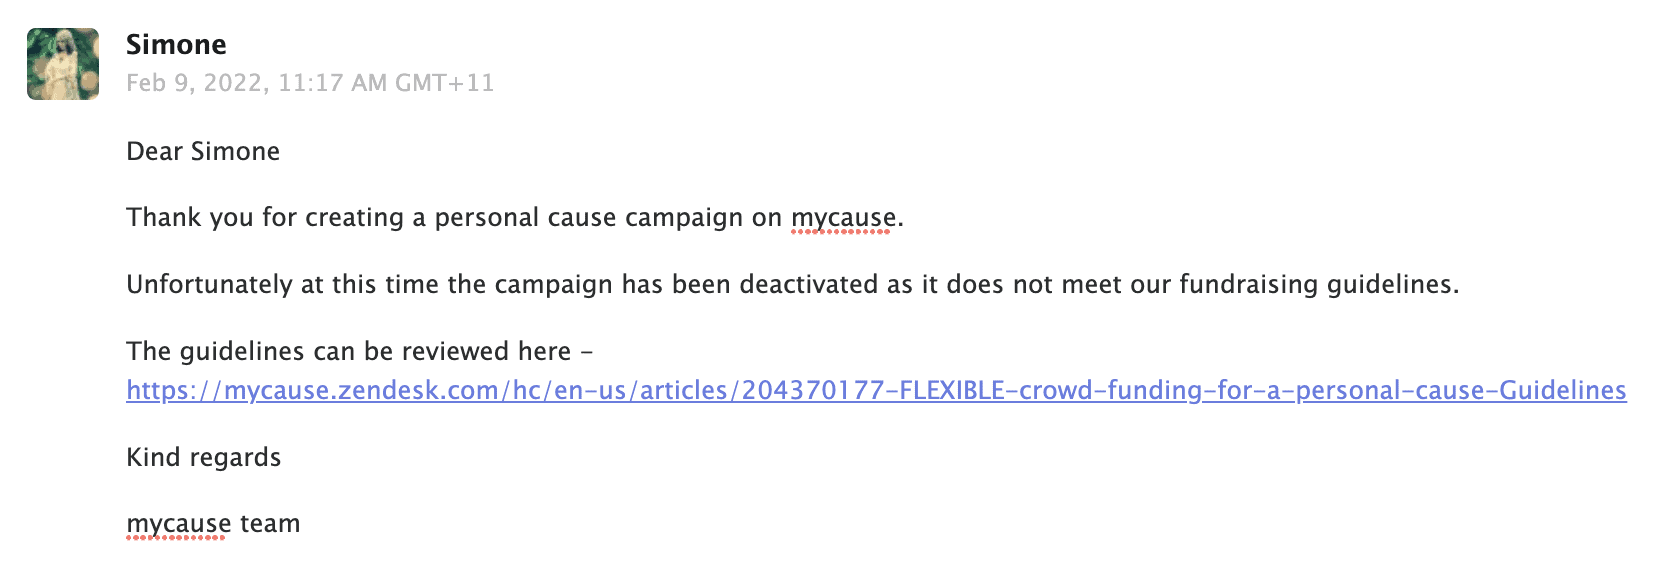Click the misspelled mycause in the signature
The image size is (1662, 584).
click(x=178, y=524)
